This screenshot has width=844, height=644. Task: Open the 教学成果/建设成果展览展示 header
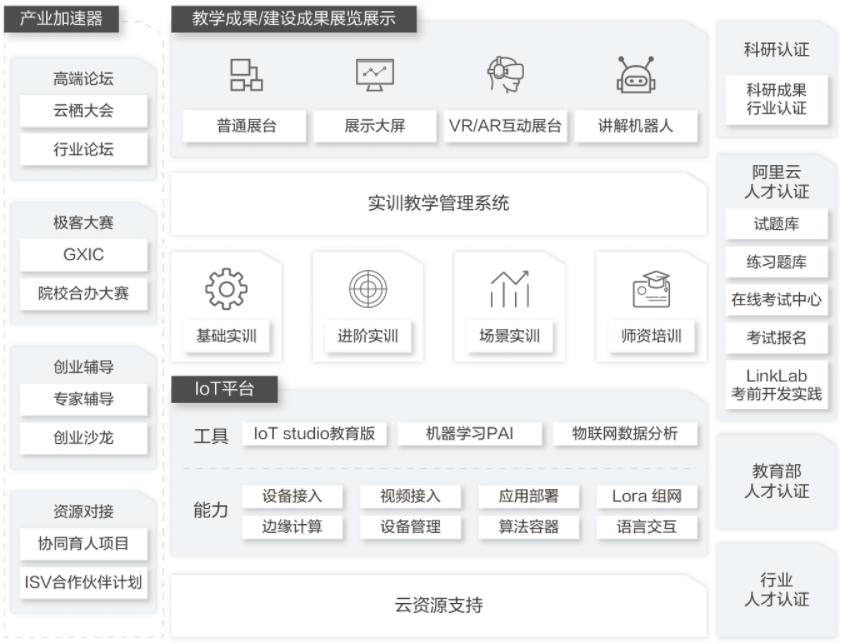294,19
